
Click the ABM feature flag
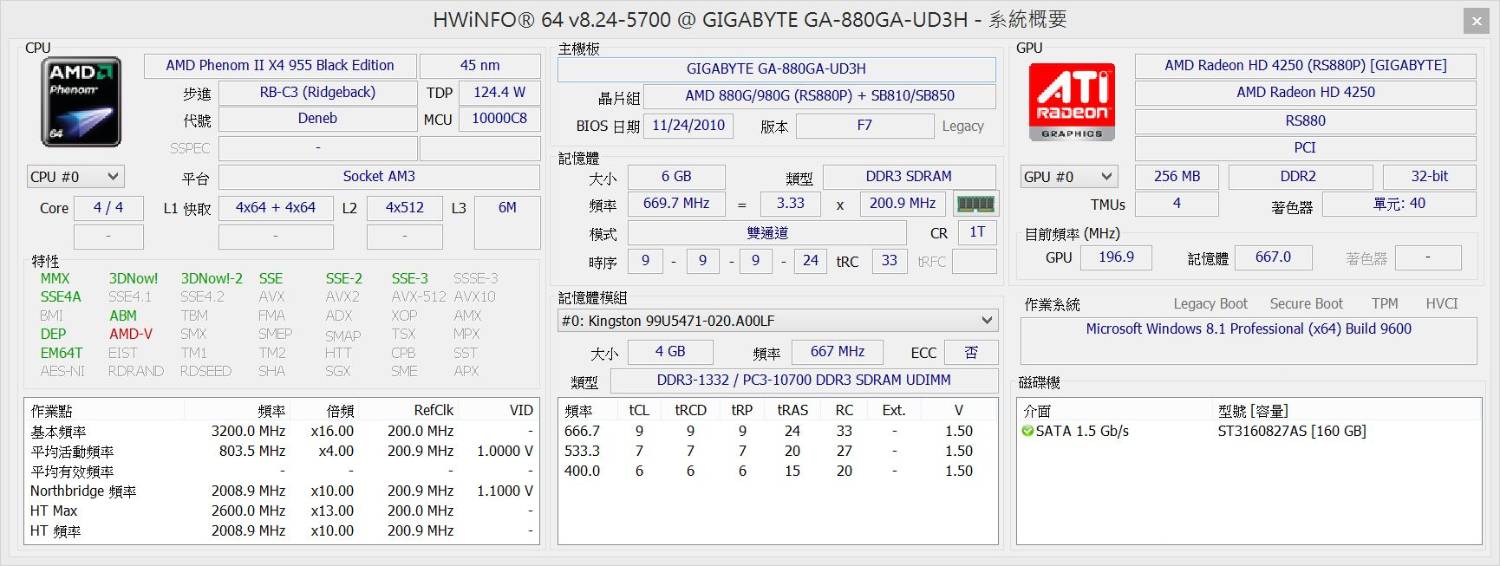click(x=123, y=316)
